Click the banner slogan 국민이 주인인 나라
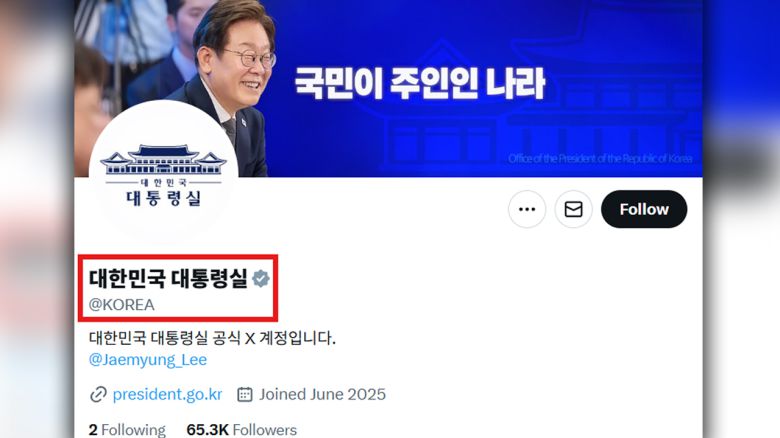Image resolution: width=780 pixels, height=438 pixels. 420,83
